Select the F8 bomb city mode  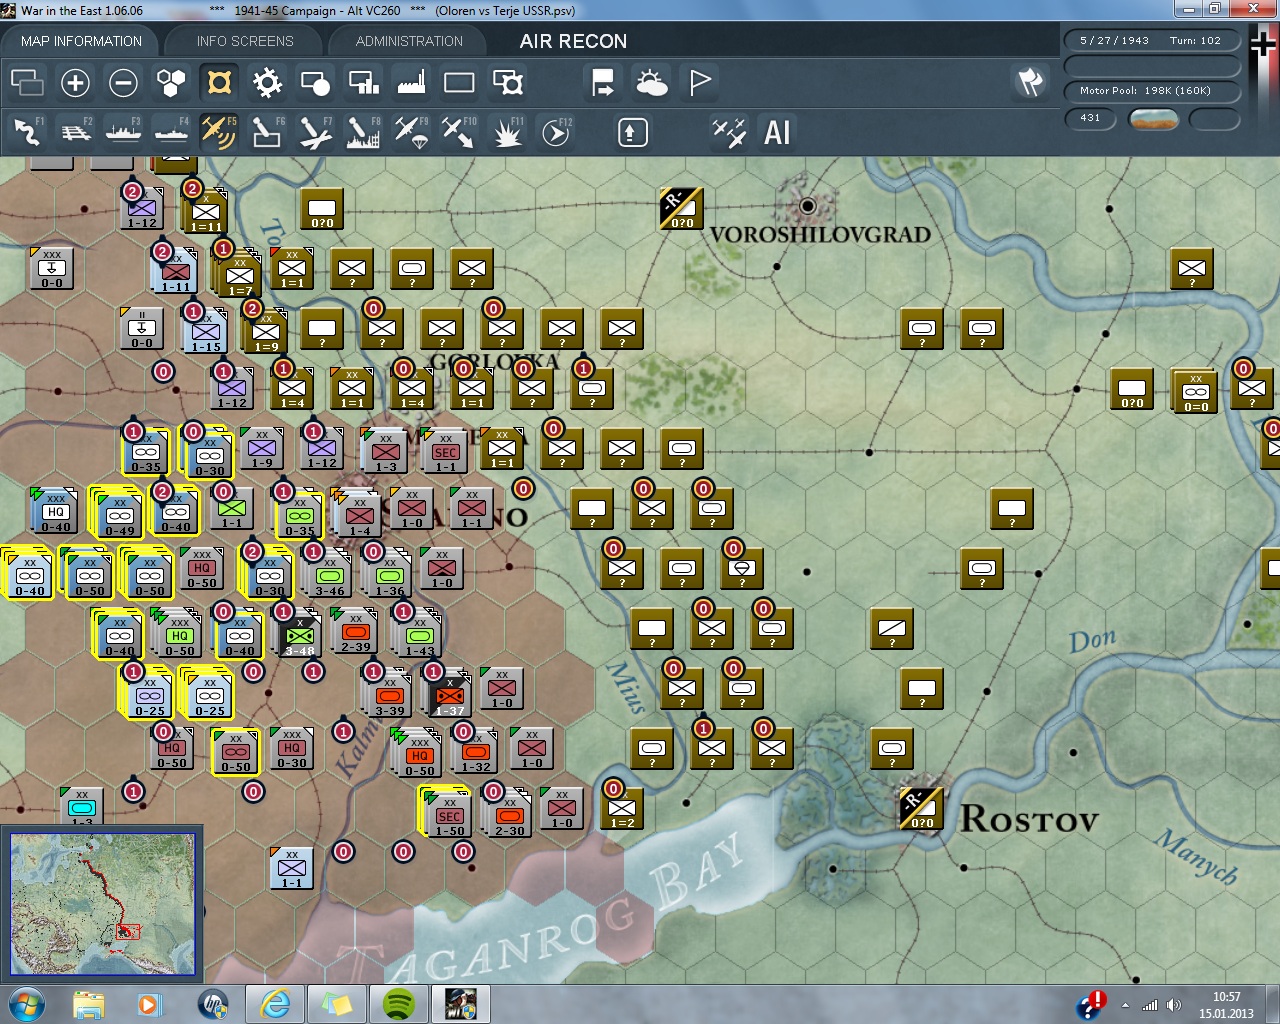coord(363,132)
